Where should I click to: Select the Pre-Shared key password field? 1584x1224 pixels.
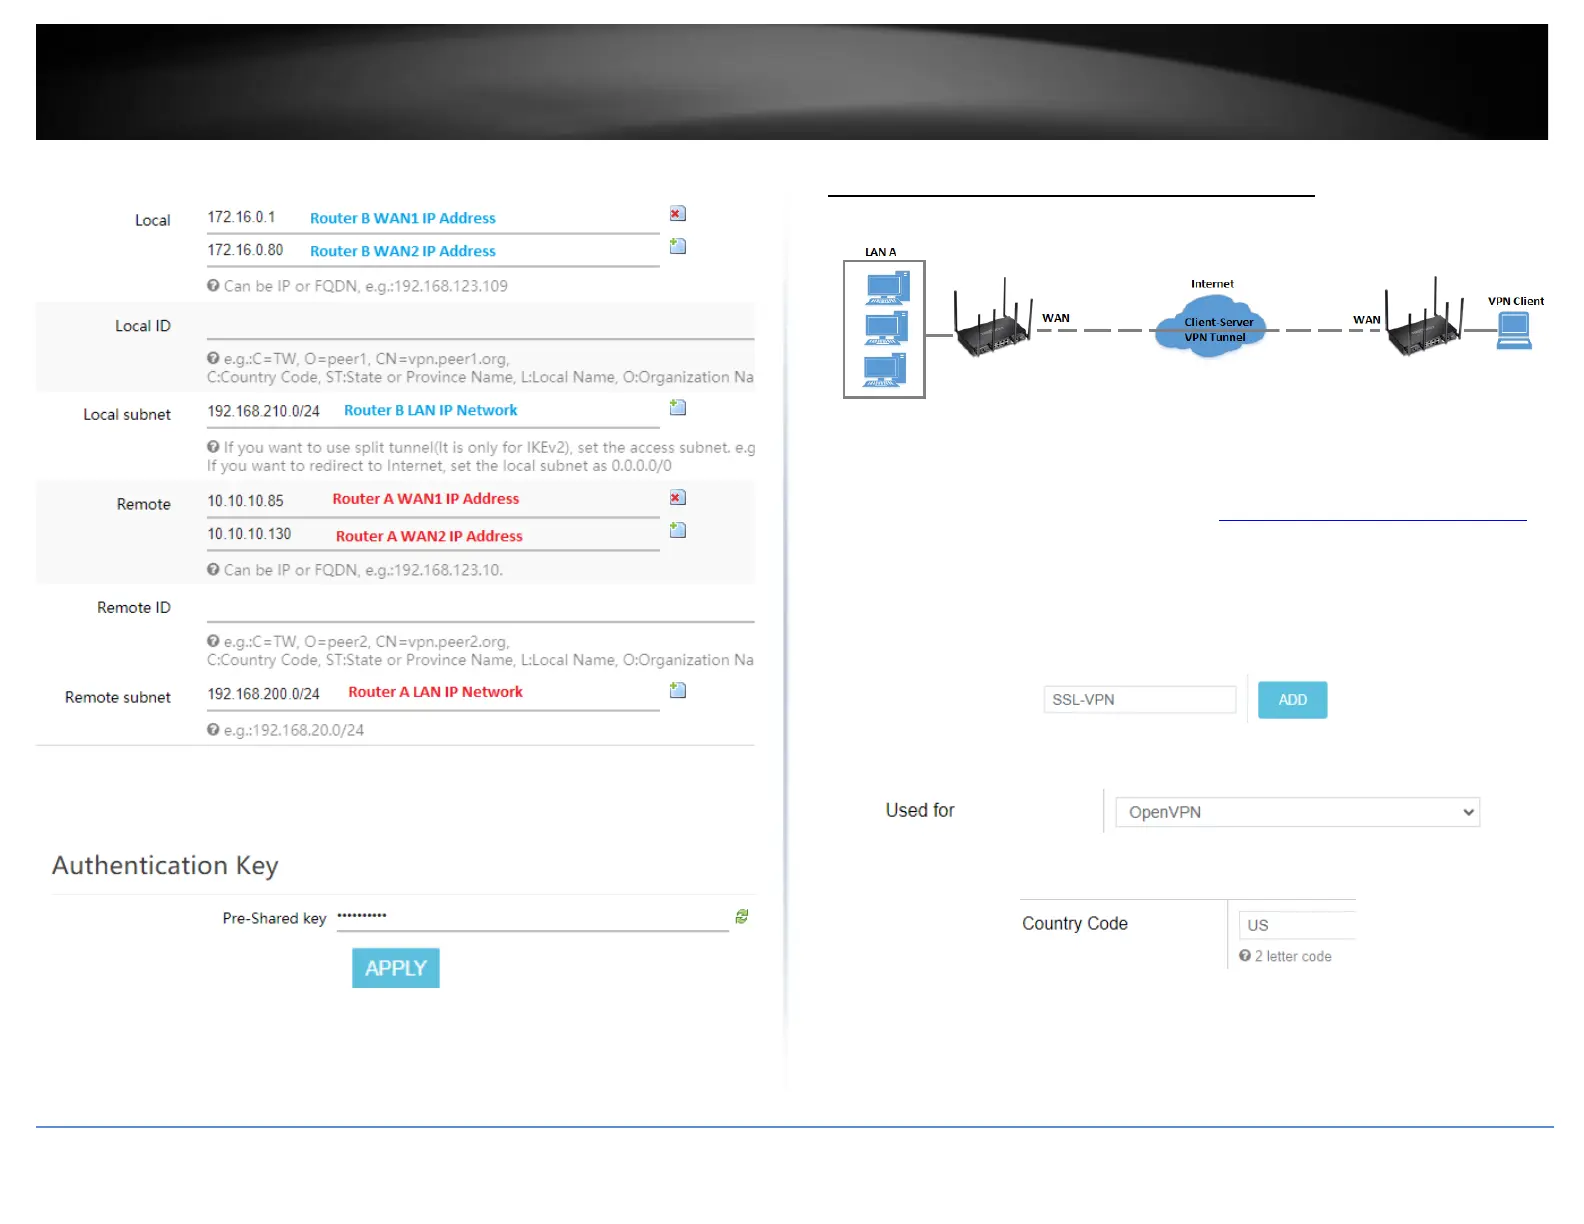click(530, 917)
